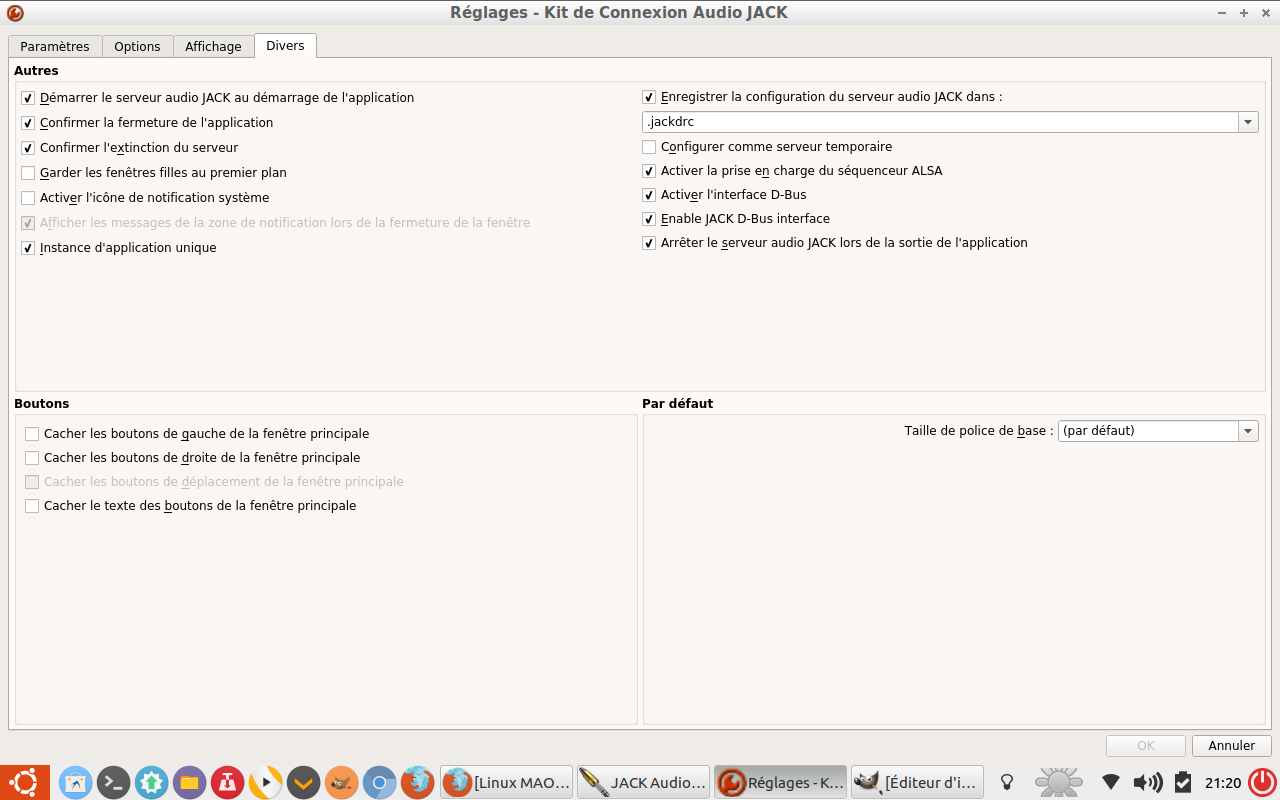Enable Configurer comme serveur temporaire
Image resolution: width=1280 pixels, height=800 pixels.
coord(649,147)
